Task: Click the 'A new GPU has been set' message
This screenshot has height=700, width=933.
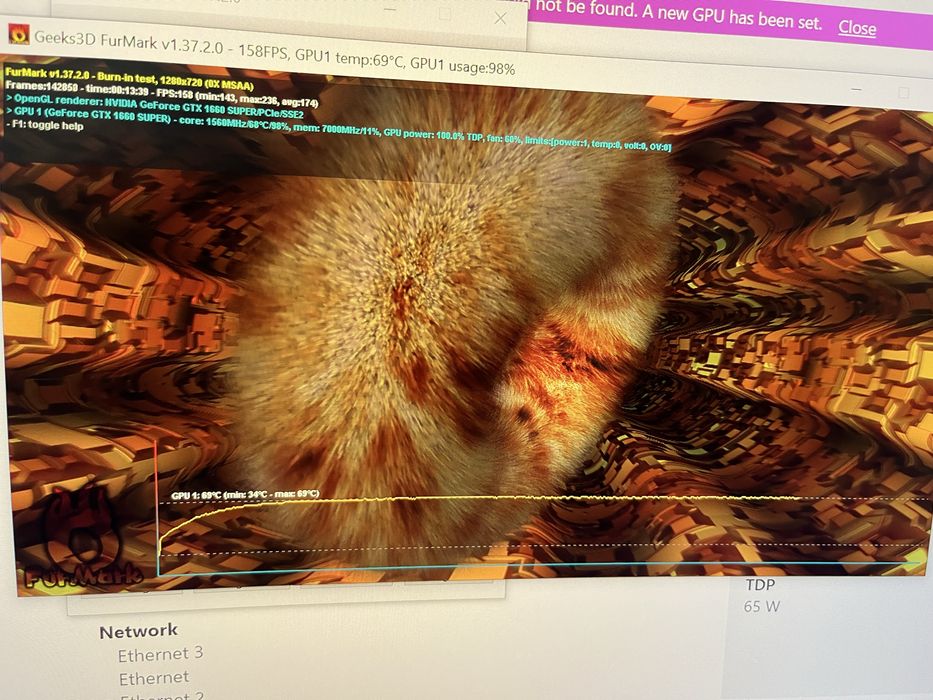Action: coord(731,16)
